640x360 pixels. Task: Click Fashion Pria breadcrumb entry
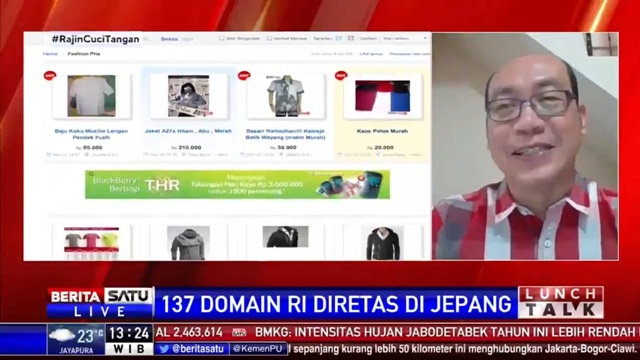coord(84,53)
